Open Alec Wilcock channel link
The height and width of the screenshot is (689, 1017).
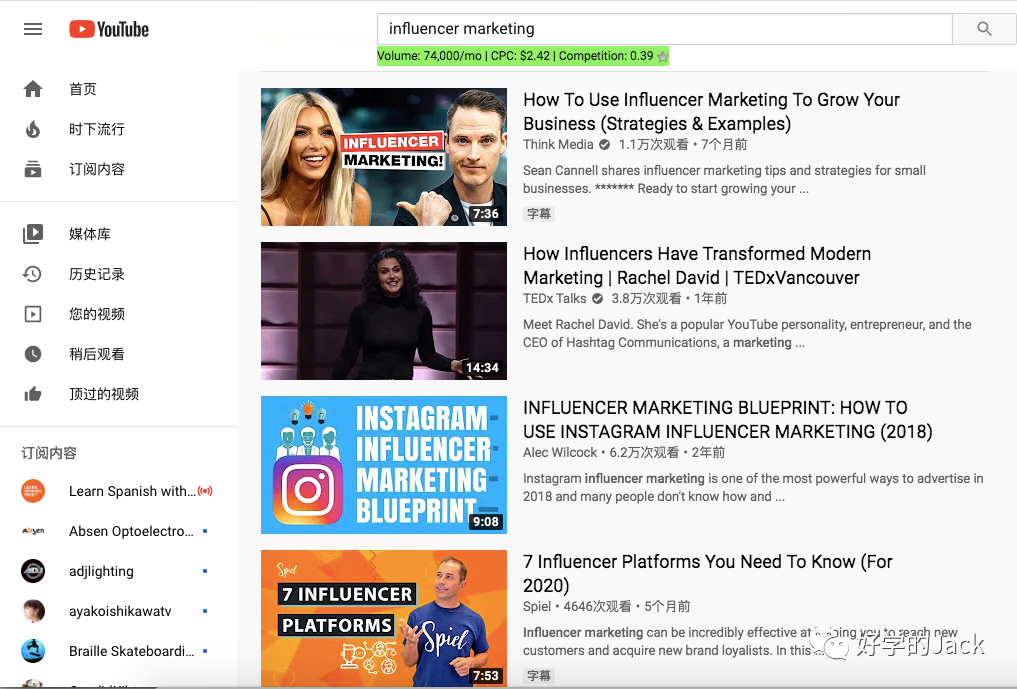coord(560,452)
